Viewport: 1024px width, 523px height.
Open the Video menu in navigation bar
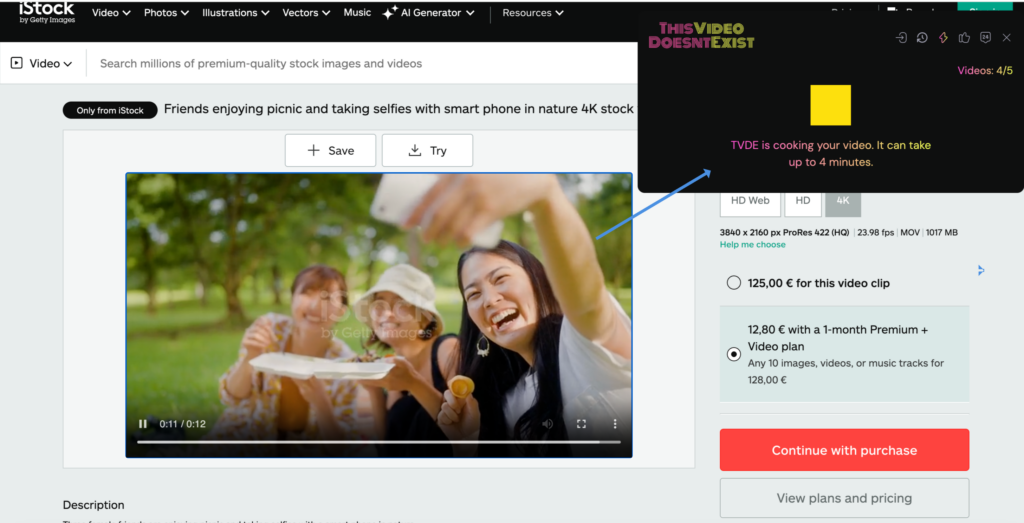(x=111, y=12)
